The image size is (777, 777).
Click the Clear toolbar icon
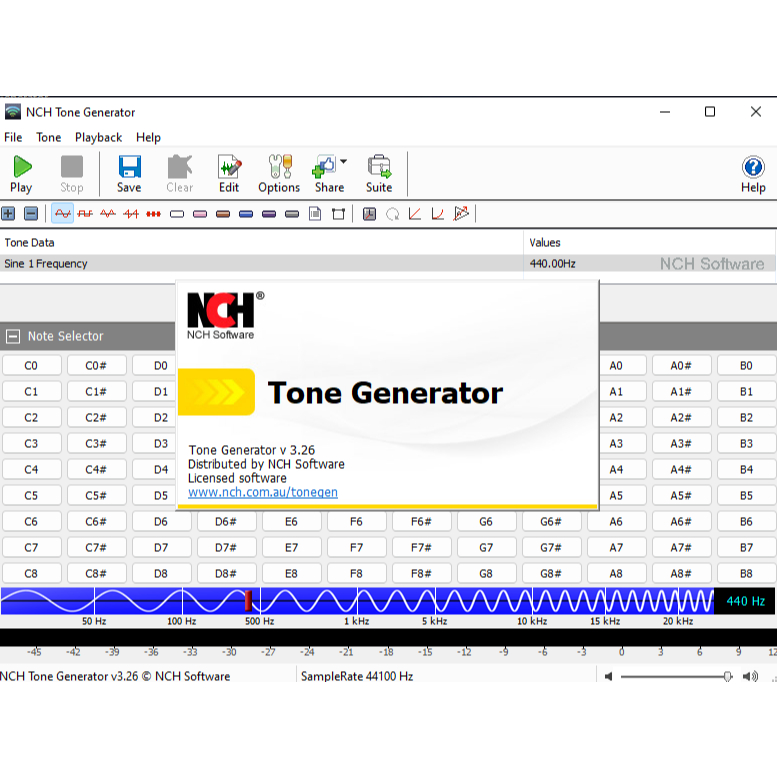179,173
